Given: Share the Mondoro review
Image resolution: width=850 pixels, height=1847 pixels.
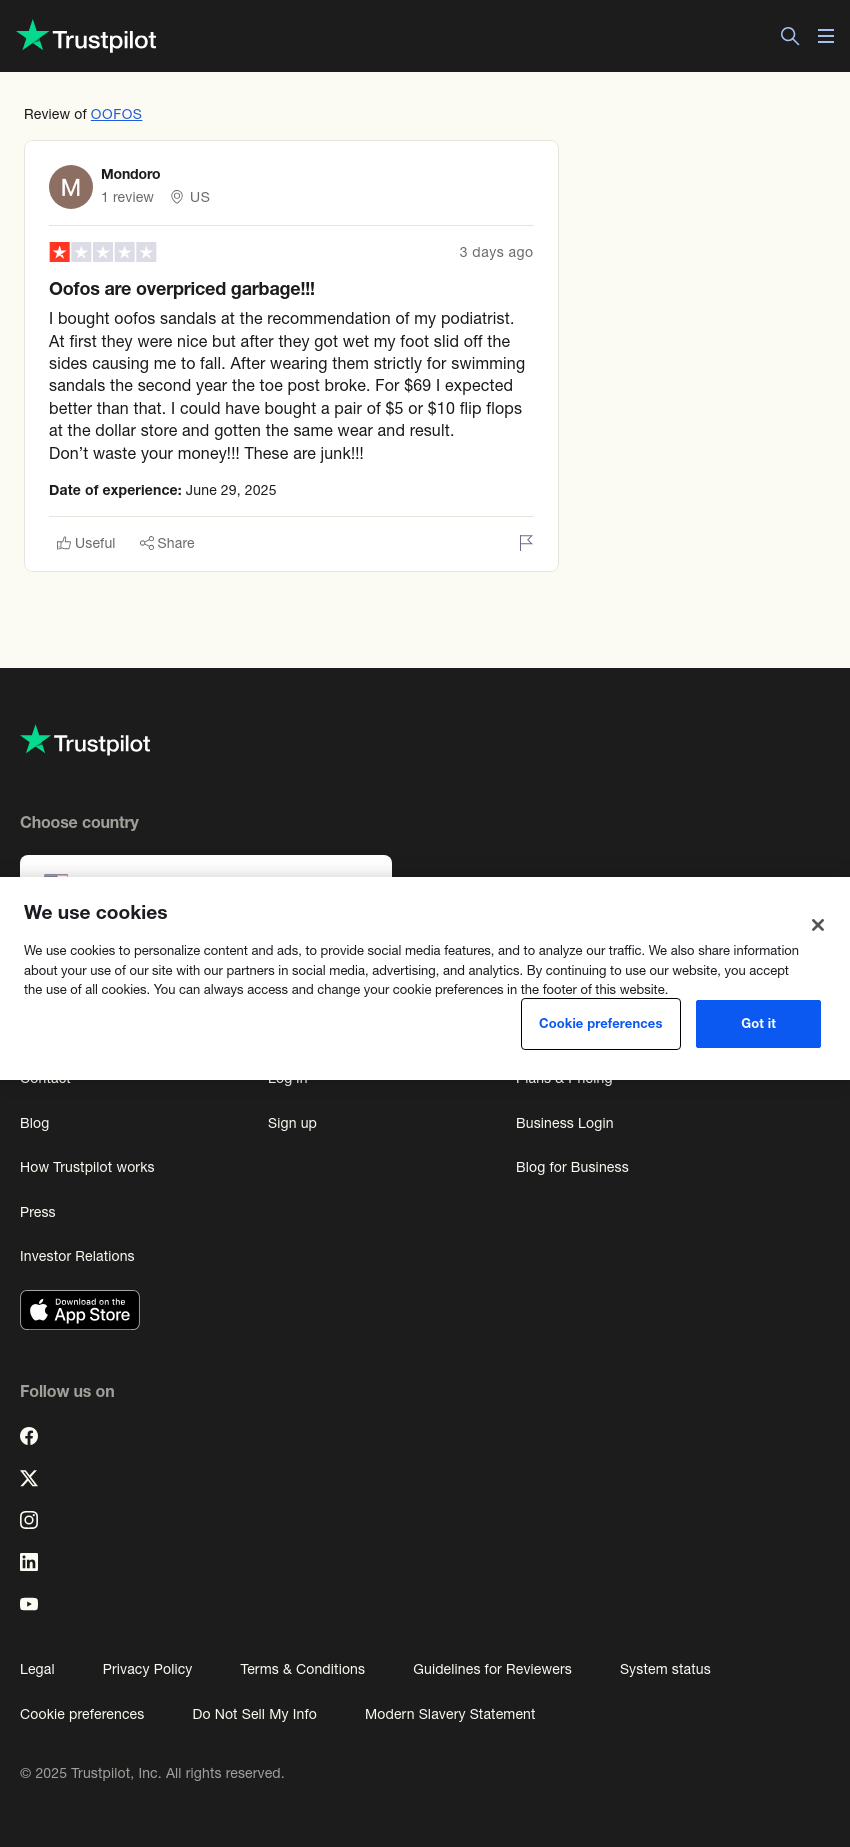Looking at the screenshot, I should point(167,543).
